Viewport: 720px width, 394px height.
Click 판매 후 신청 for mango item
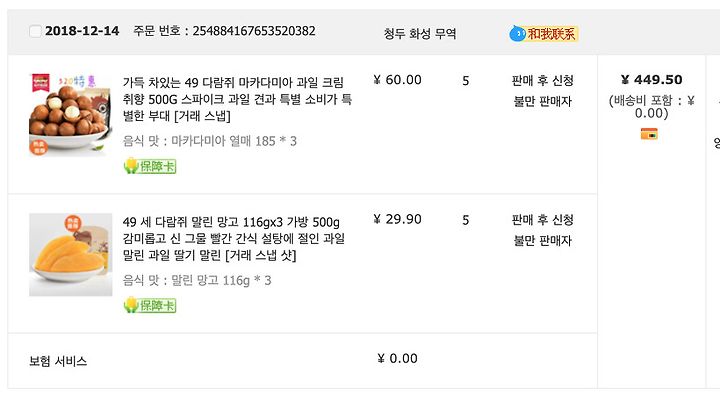point(542,220)
